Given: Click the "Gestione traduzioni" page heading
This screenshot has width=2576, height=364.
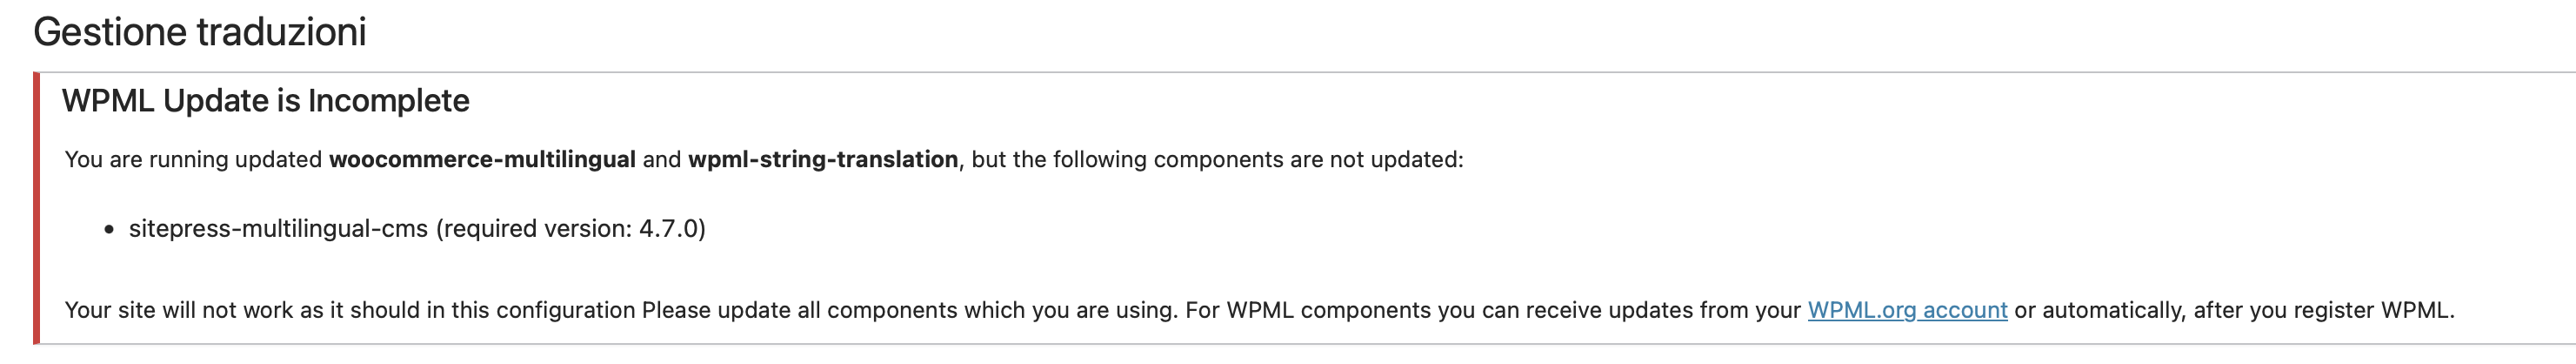Looking at the screenshot, I should coord(199,32).
